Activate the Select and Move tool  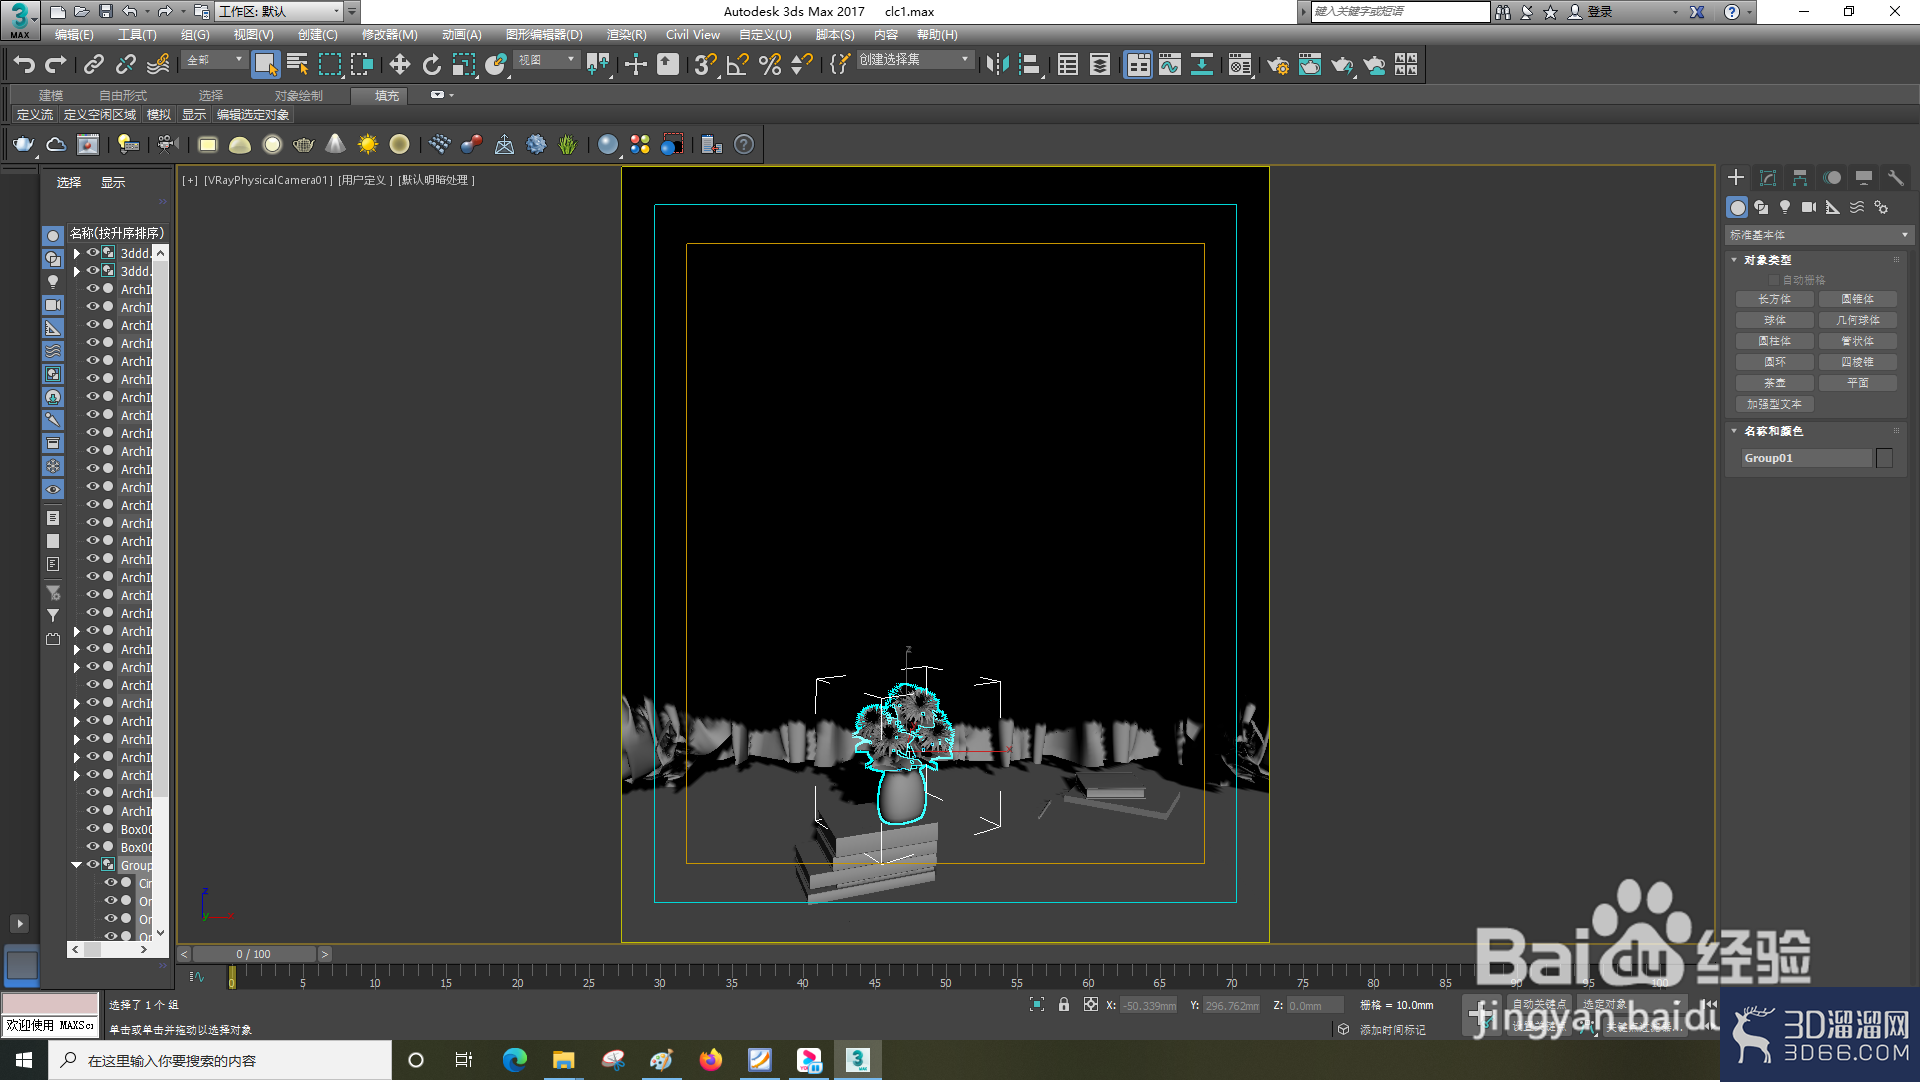click(x=399, y=65)
